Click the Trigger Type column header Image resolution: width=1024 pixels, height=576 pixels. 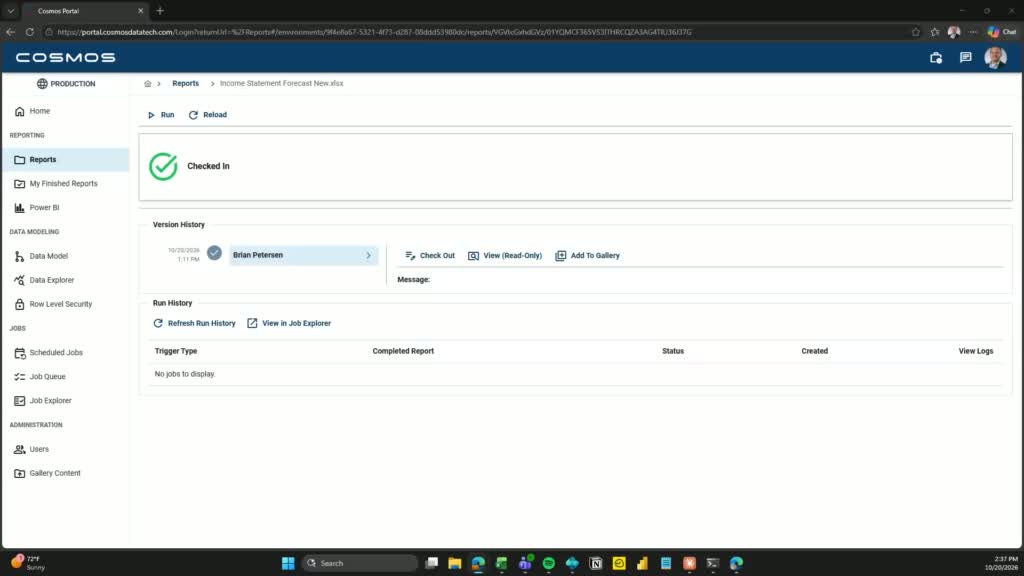pyautogui.click(x=176, y=351)
